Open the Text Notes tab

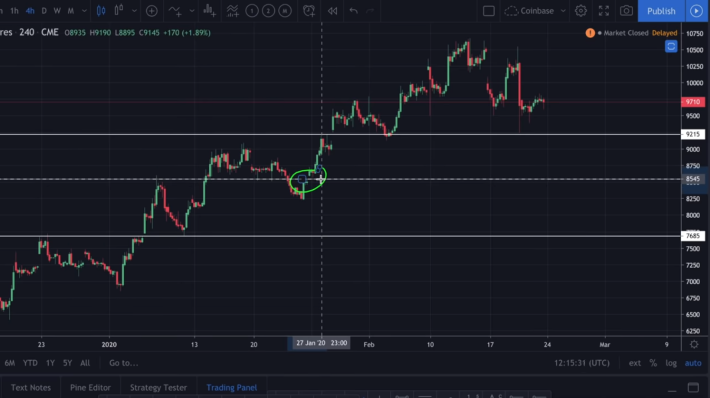click(x=31, y=388)
